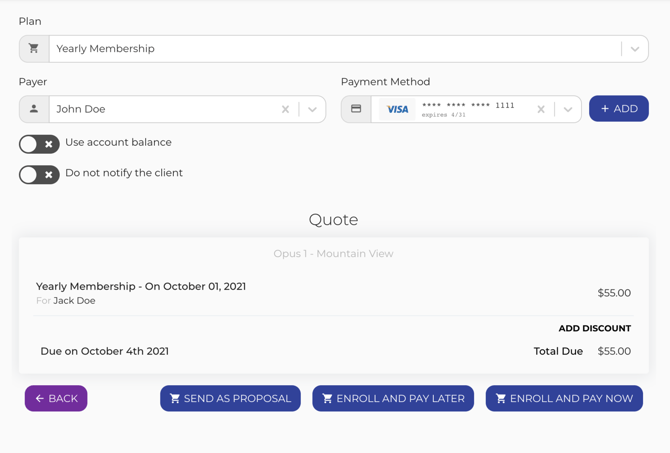Click the ADD DISCOUNT link
The width and height of the screenshot is (670, 453).
tap(595, 328)
